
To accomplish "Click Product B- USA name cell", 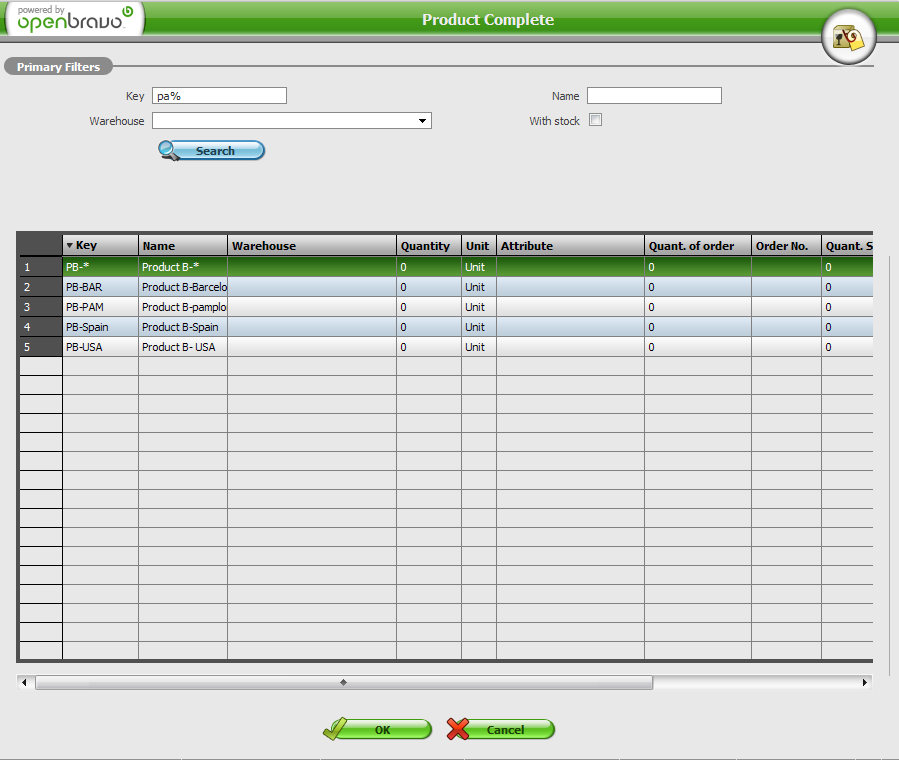I will (x=183, y=347).
